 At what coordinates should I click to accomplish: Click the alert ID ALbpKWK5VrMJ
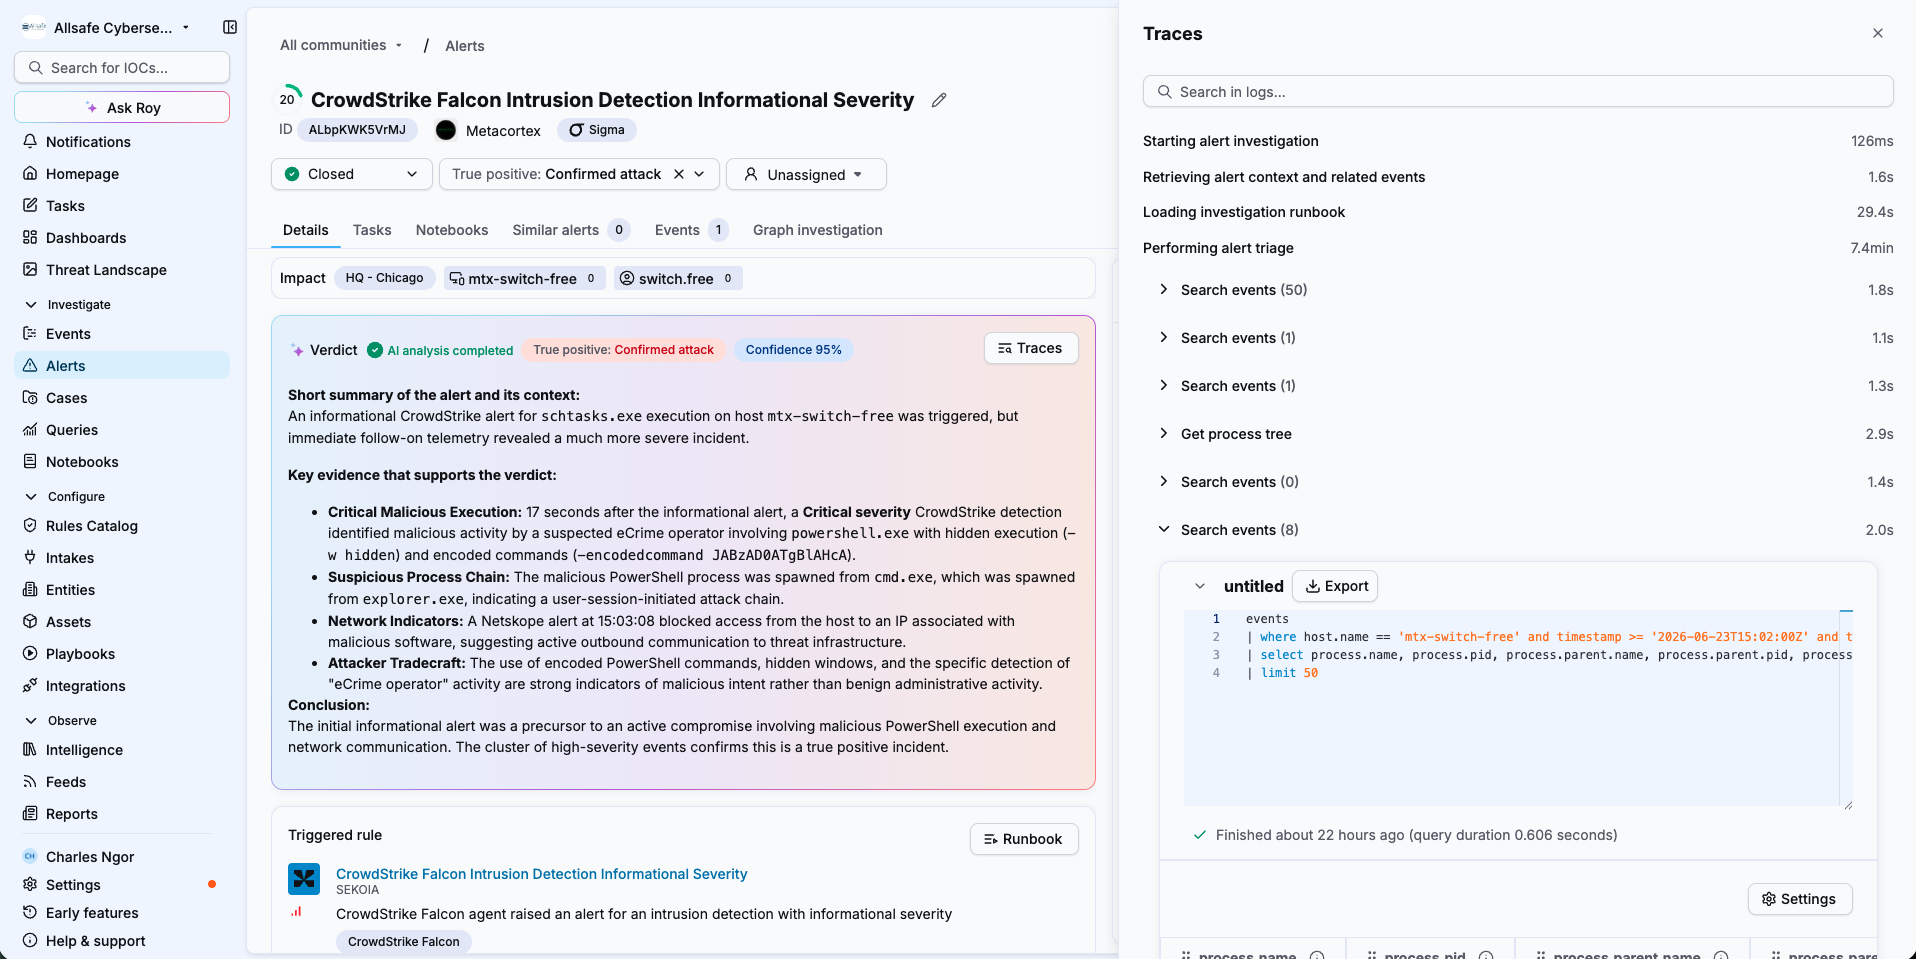click(357, 130)
